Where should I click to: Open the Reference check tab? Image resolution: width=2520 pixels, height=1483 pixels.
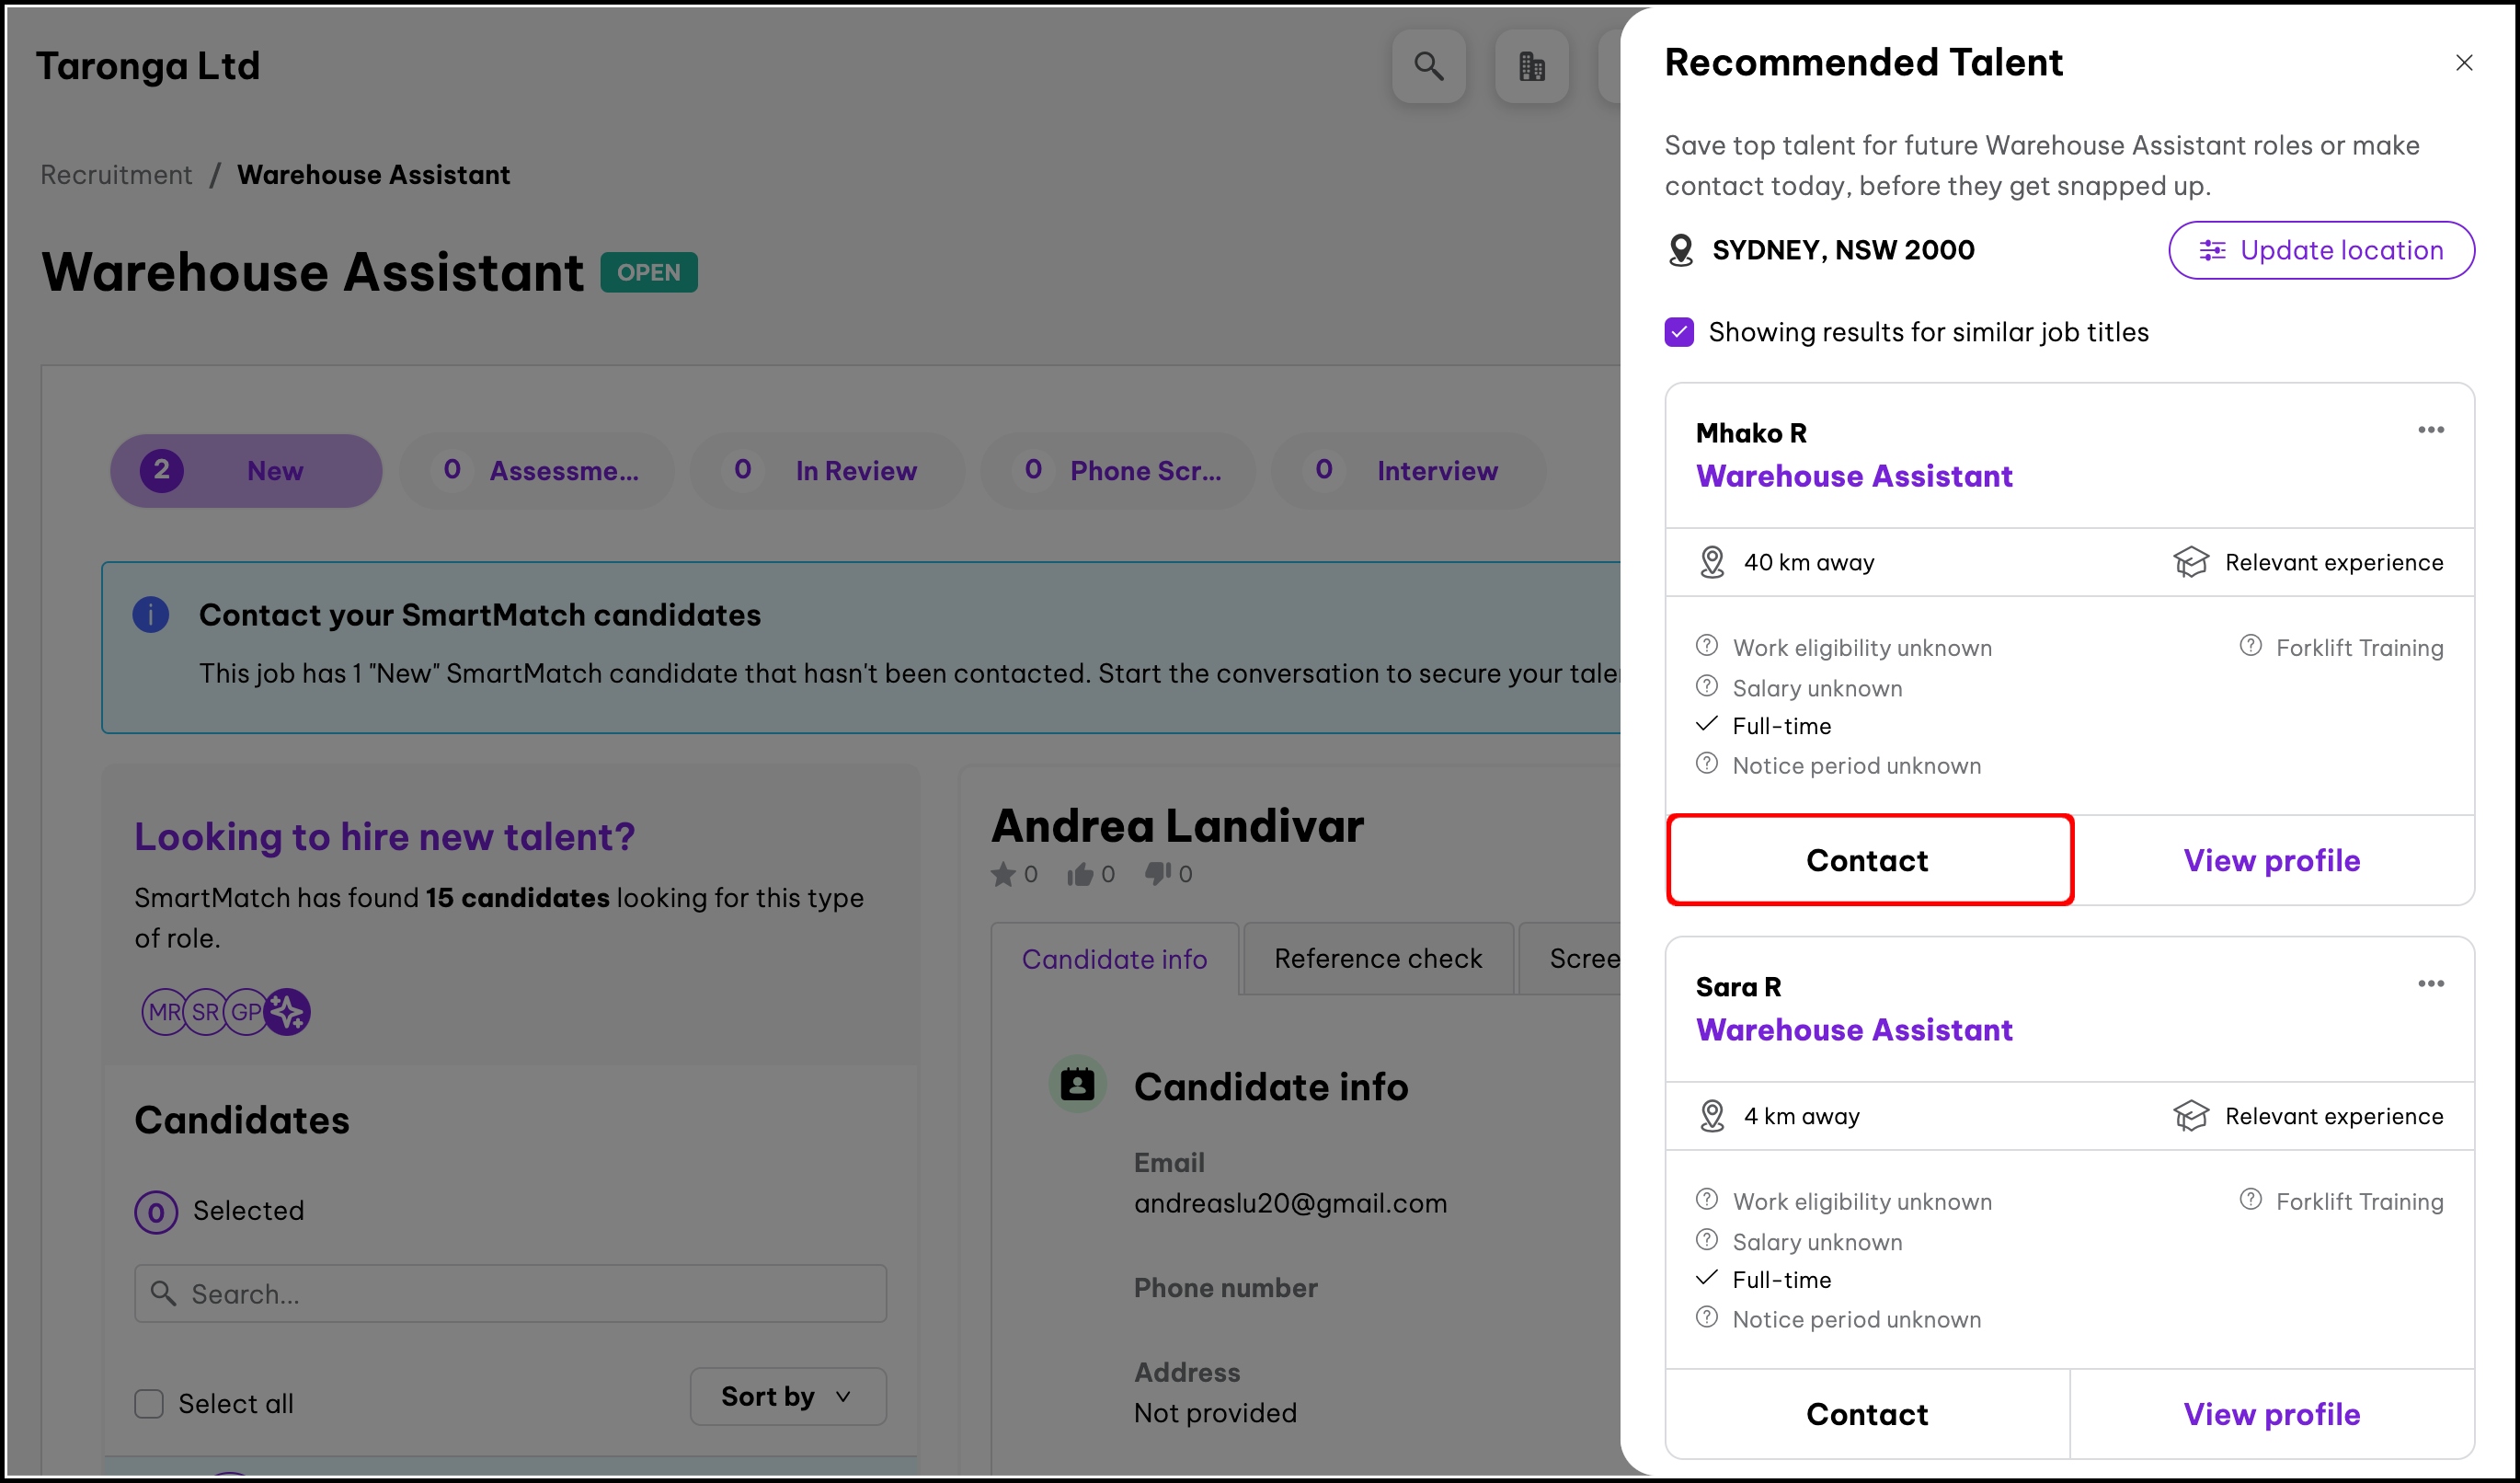pos(1377,958)
